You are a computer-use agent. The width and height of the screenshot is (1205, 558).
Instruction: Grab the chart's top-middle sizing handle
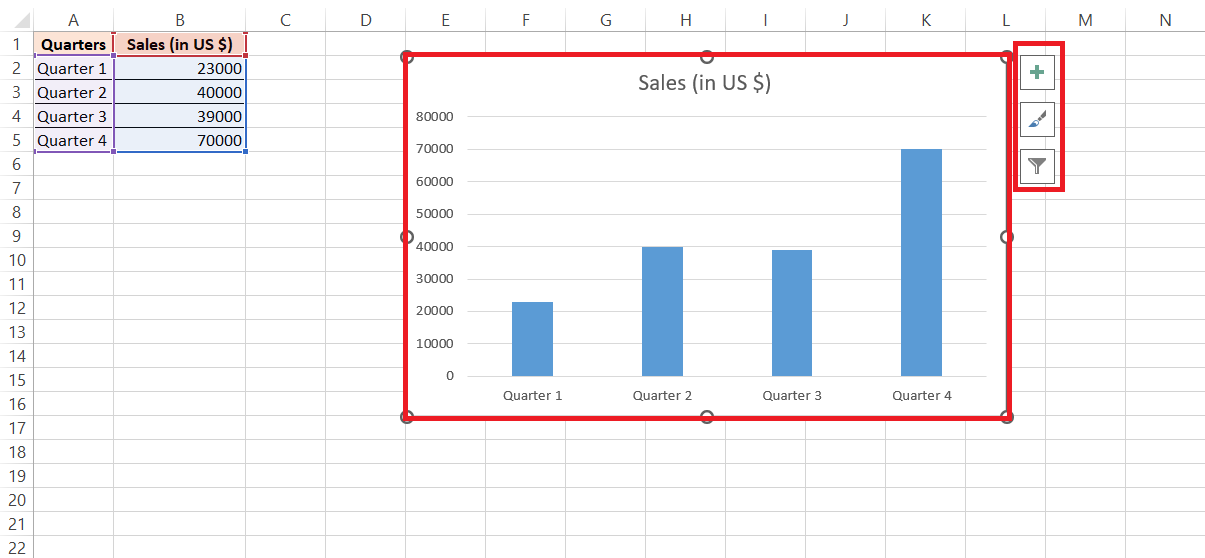(x=707, y=57)
